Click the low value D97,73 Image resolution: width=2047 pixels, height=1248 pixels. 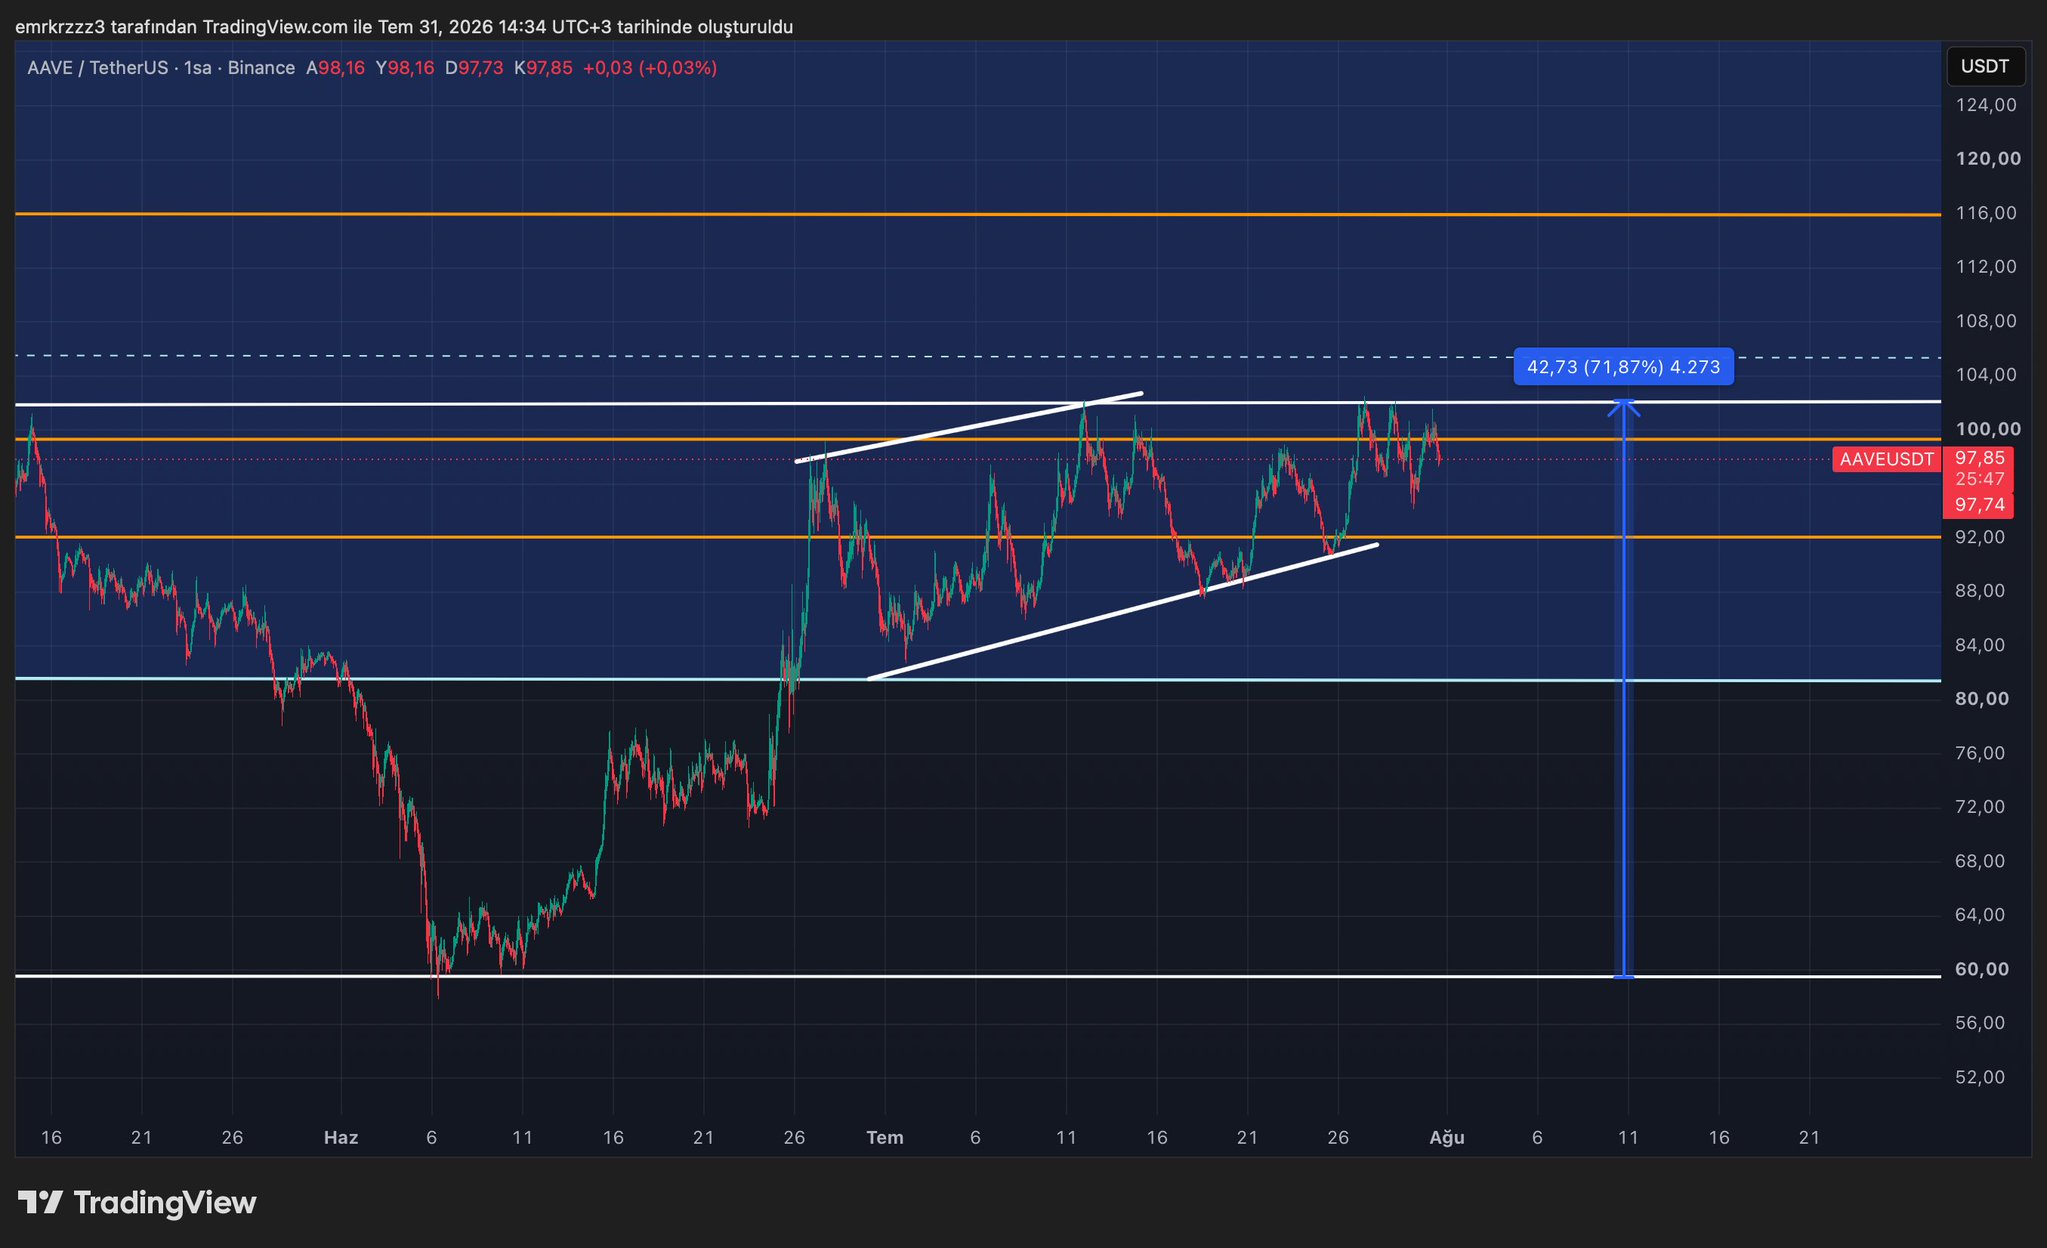(x=474, y=68)
